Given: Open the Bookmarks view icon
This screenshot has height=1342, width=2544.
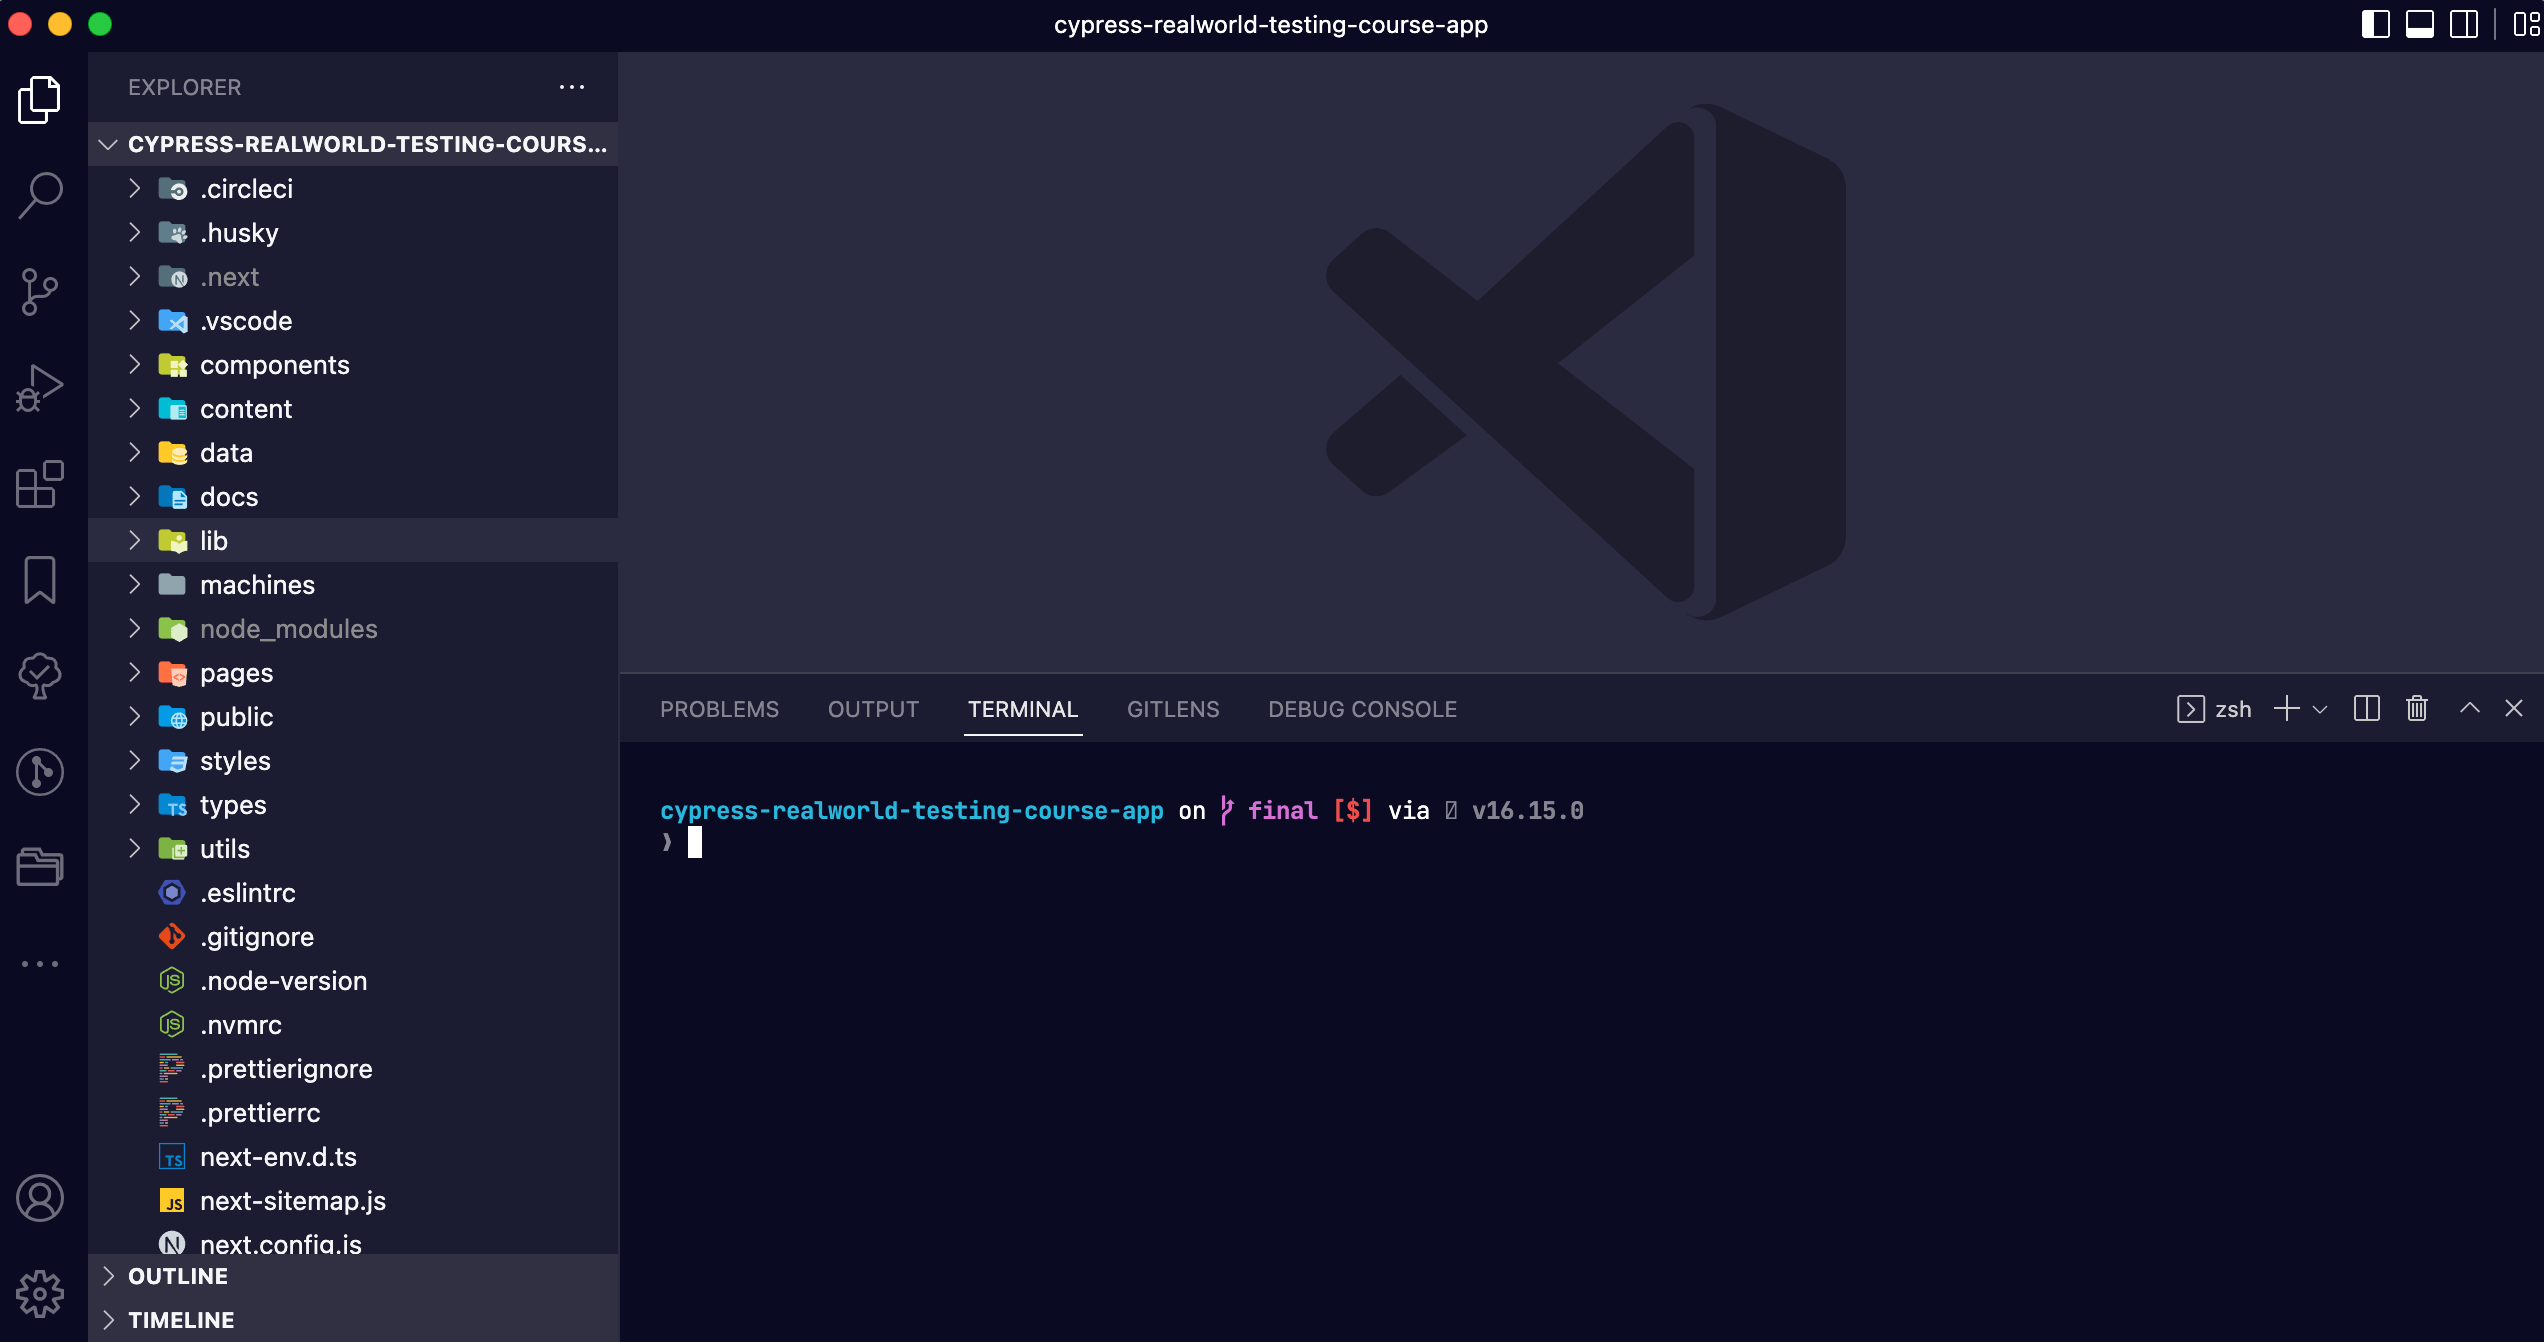Looking at the screenshot, I should coord(40,580).
